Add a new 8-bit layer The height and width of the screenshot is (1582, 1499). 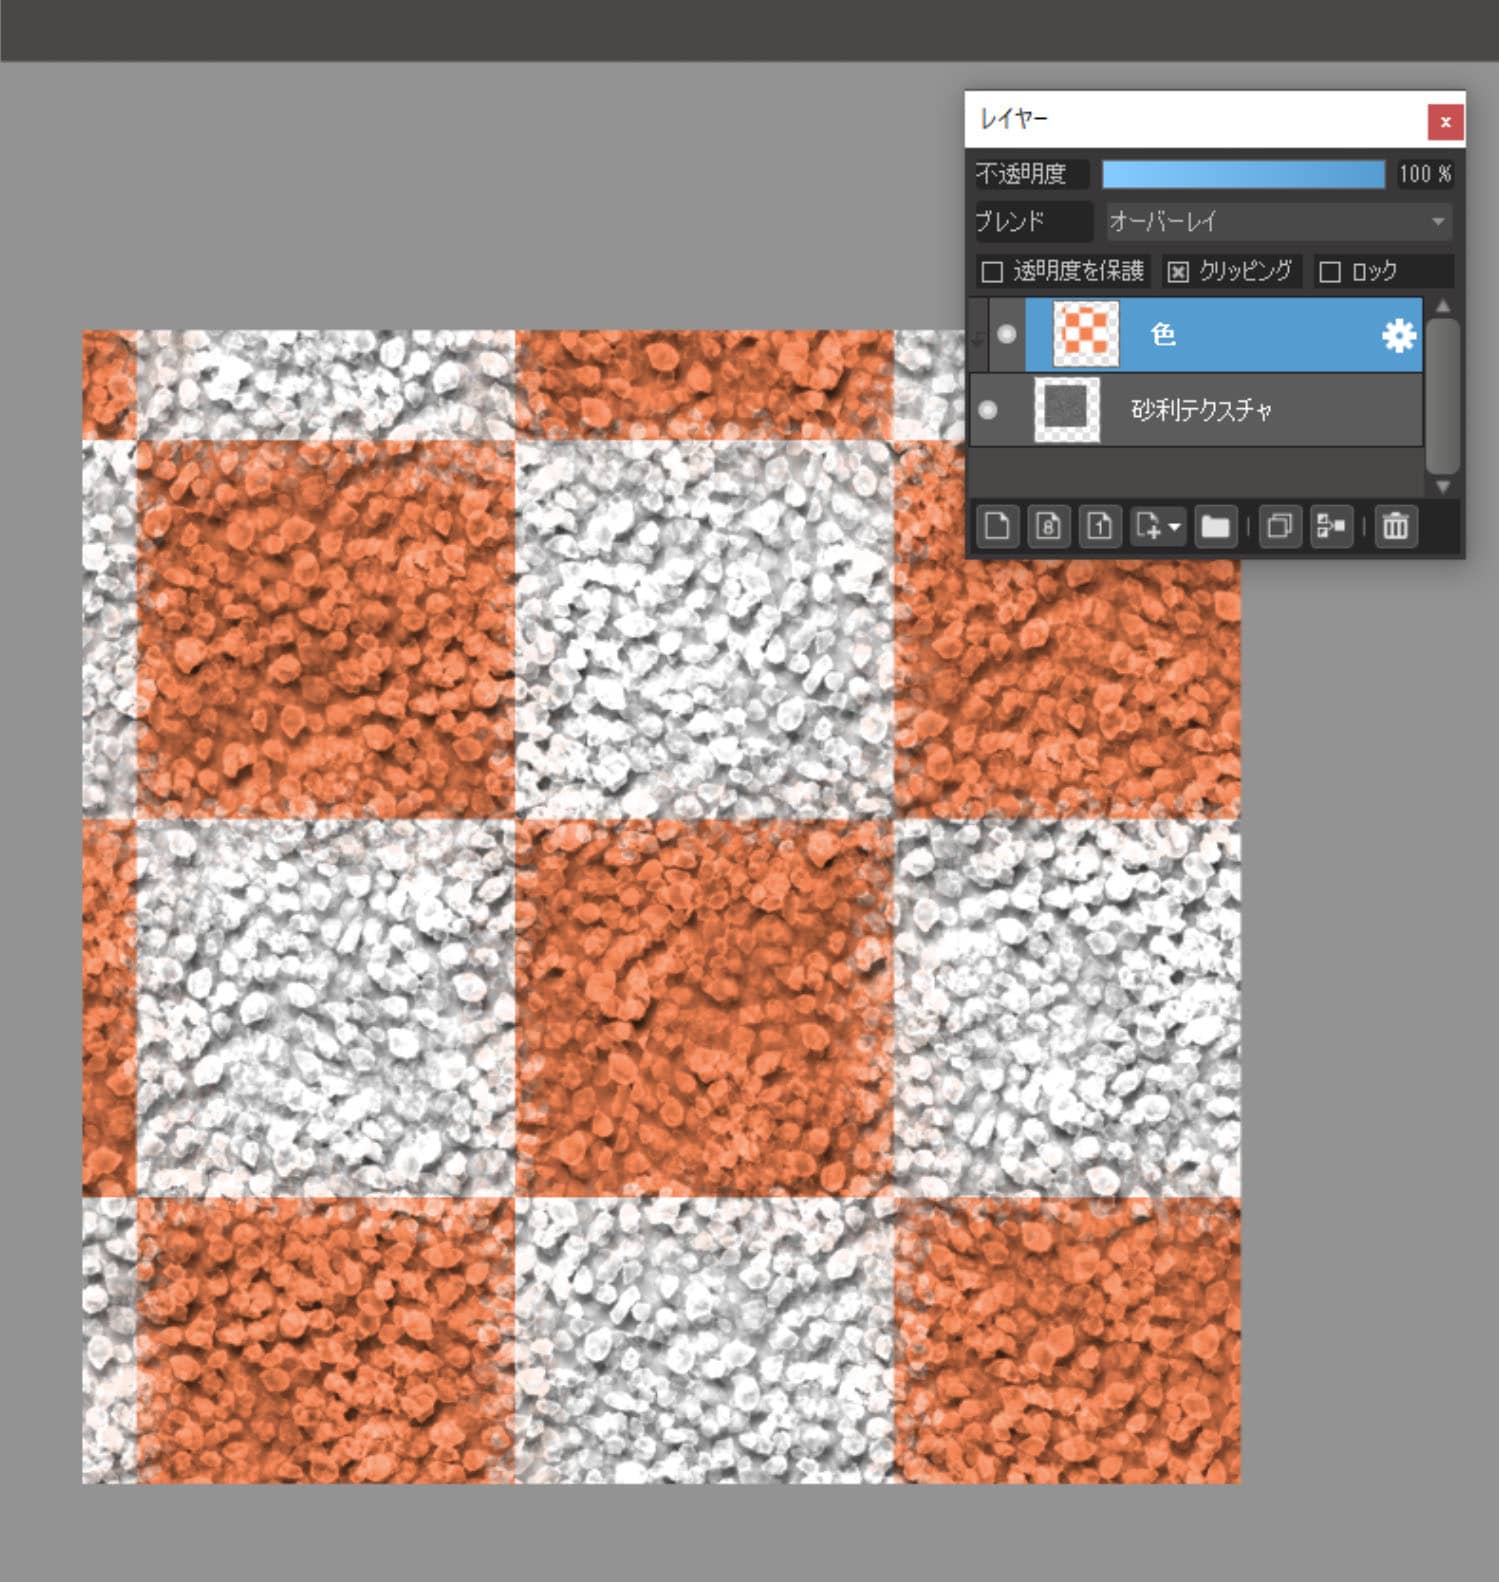(1048, 526)
